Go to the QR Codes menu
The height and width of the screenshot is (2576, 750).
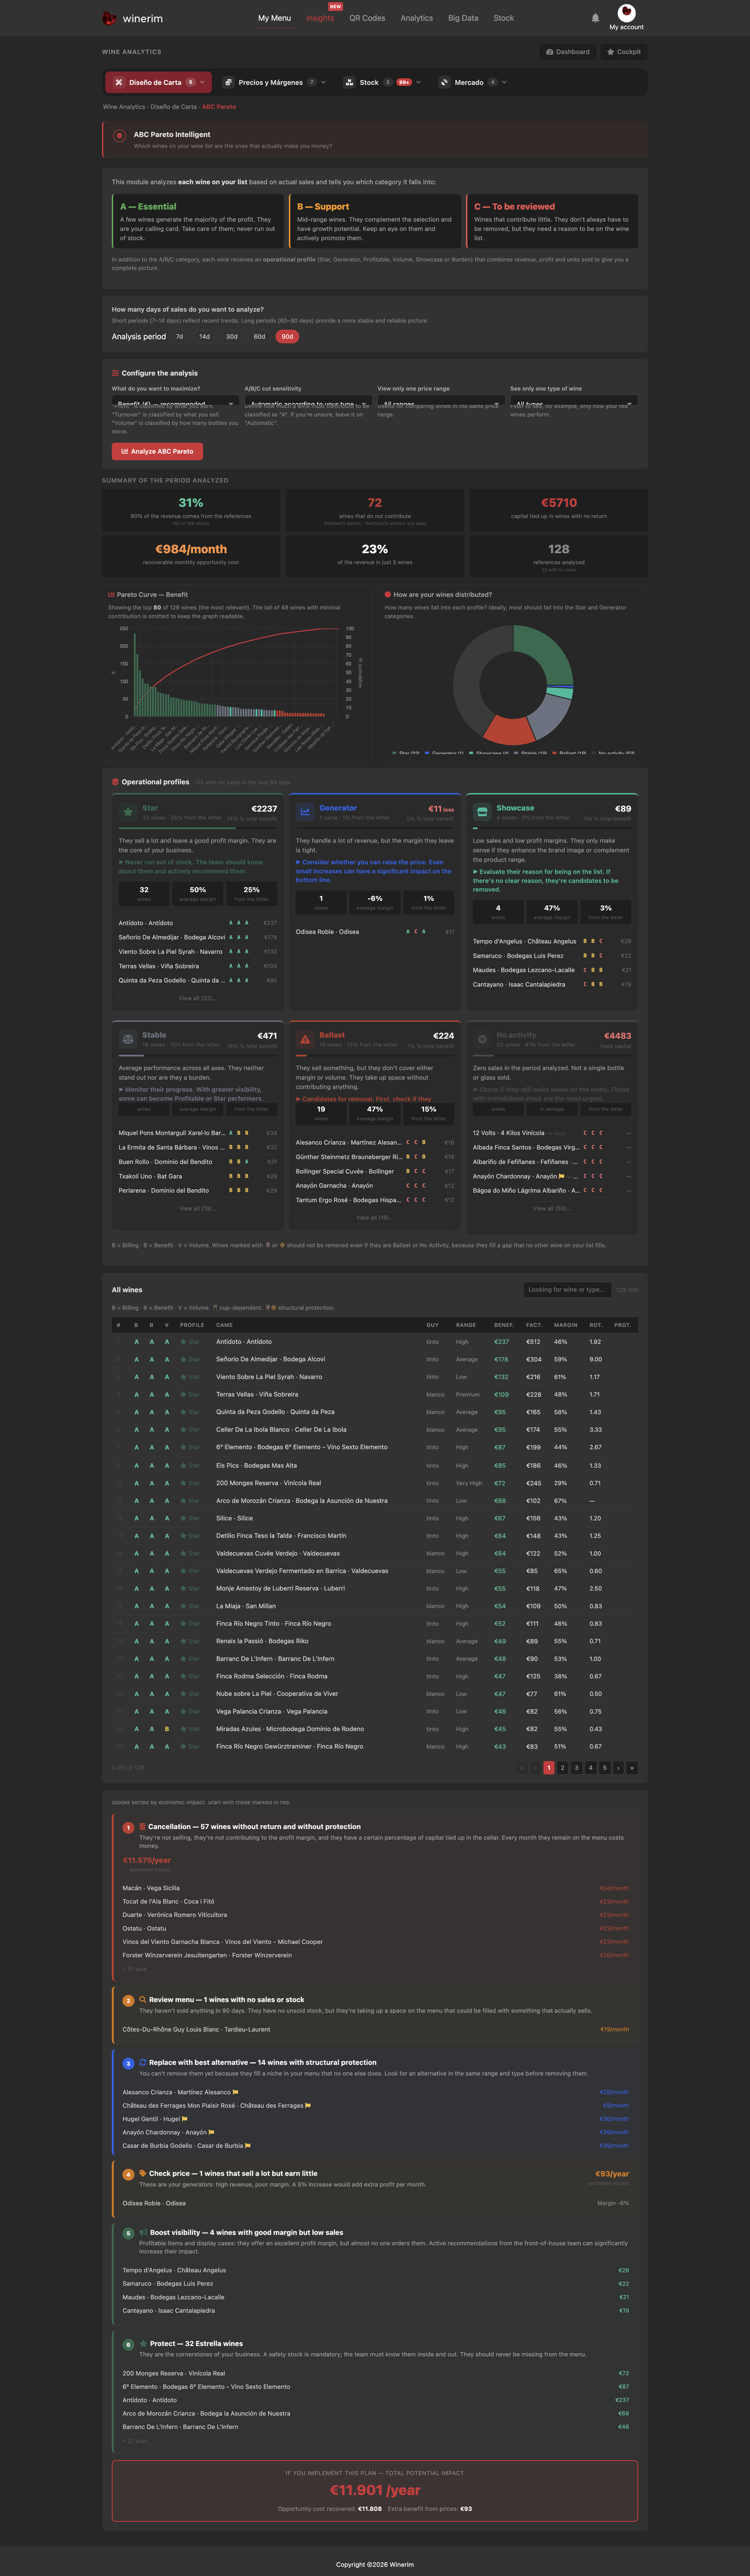[x=367, y=18]
